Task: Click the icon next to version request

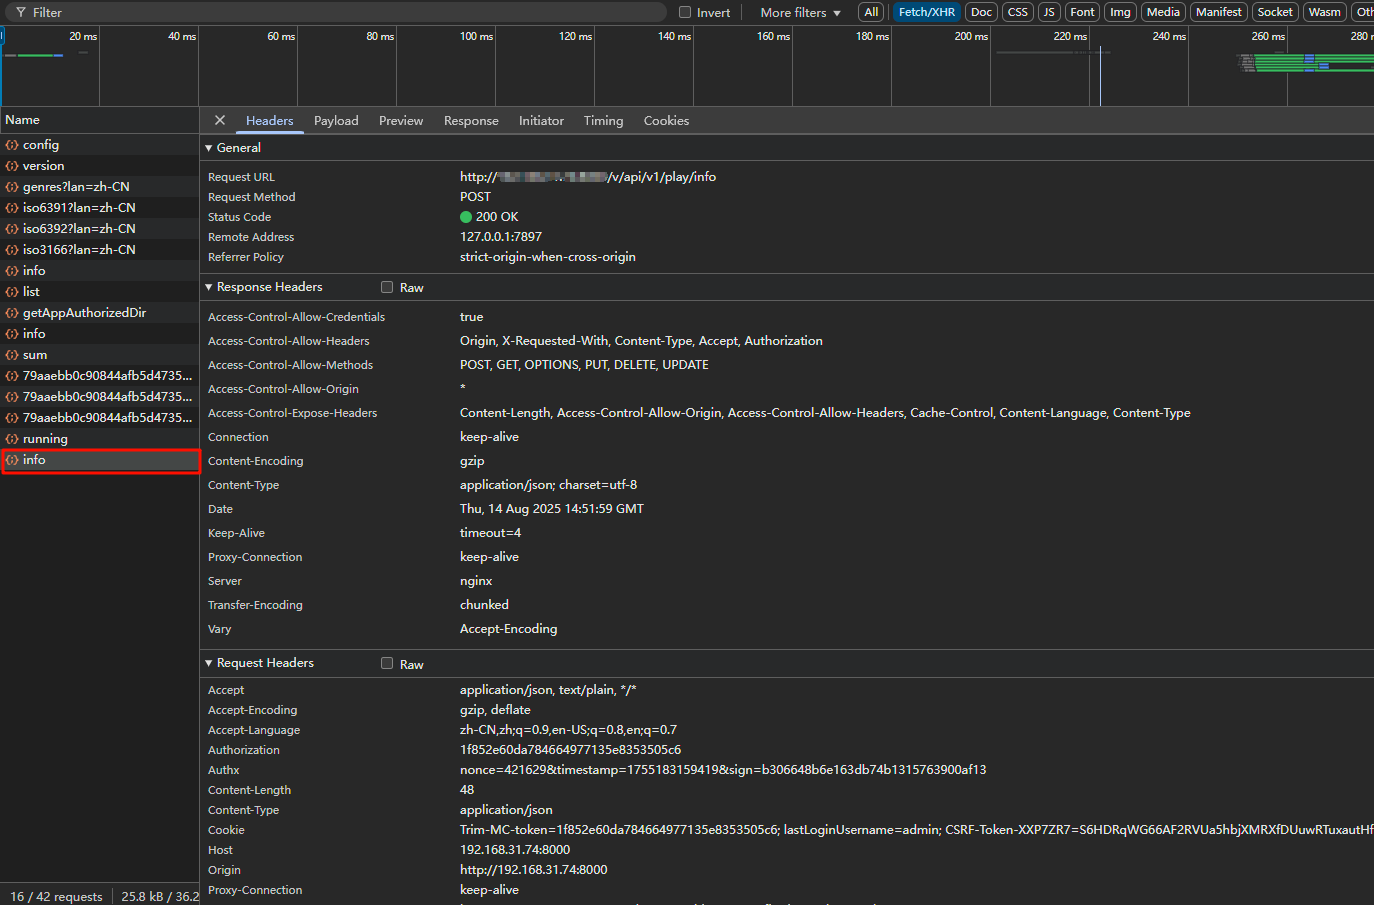Action: pos(12,166)
